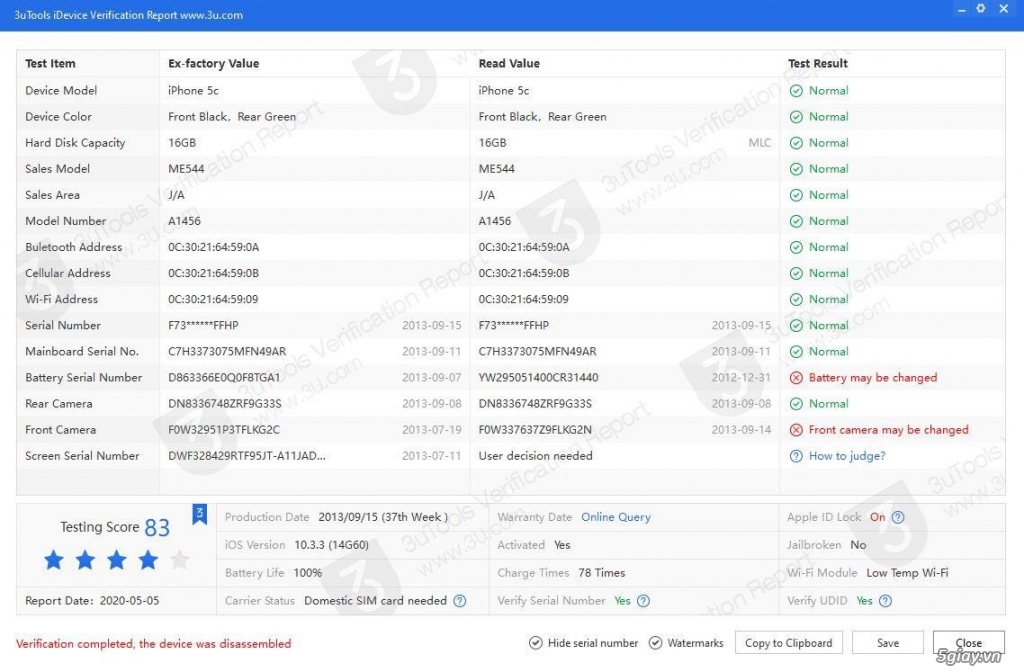Click Report Date 2020-05-05 text

click(x=92, y=601)
